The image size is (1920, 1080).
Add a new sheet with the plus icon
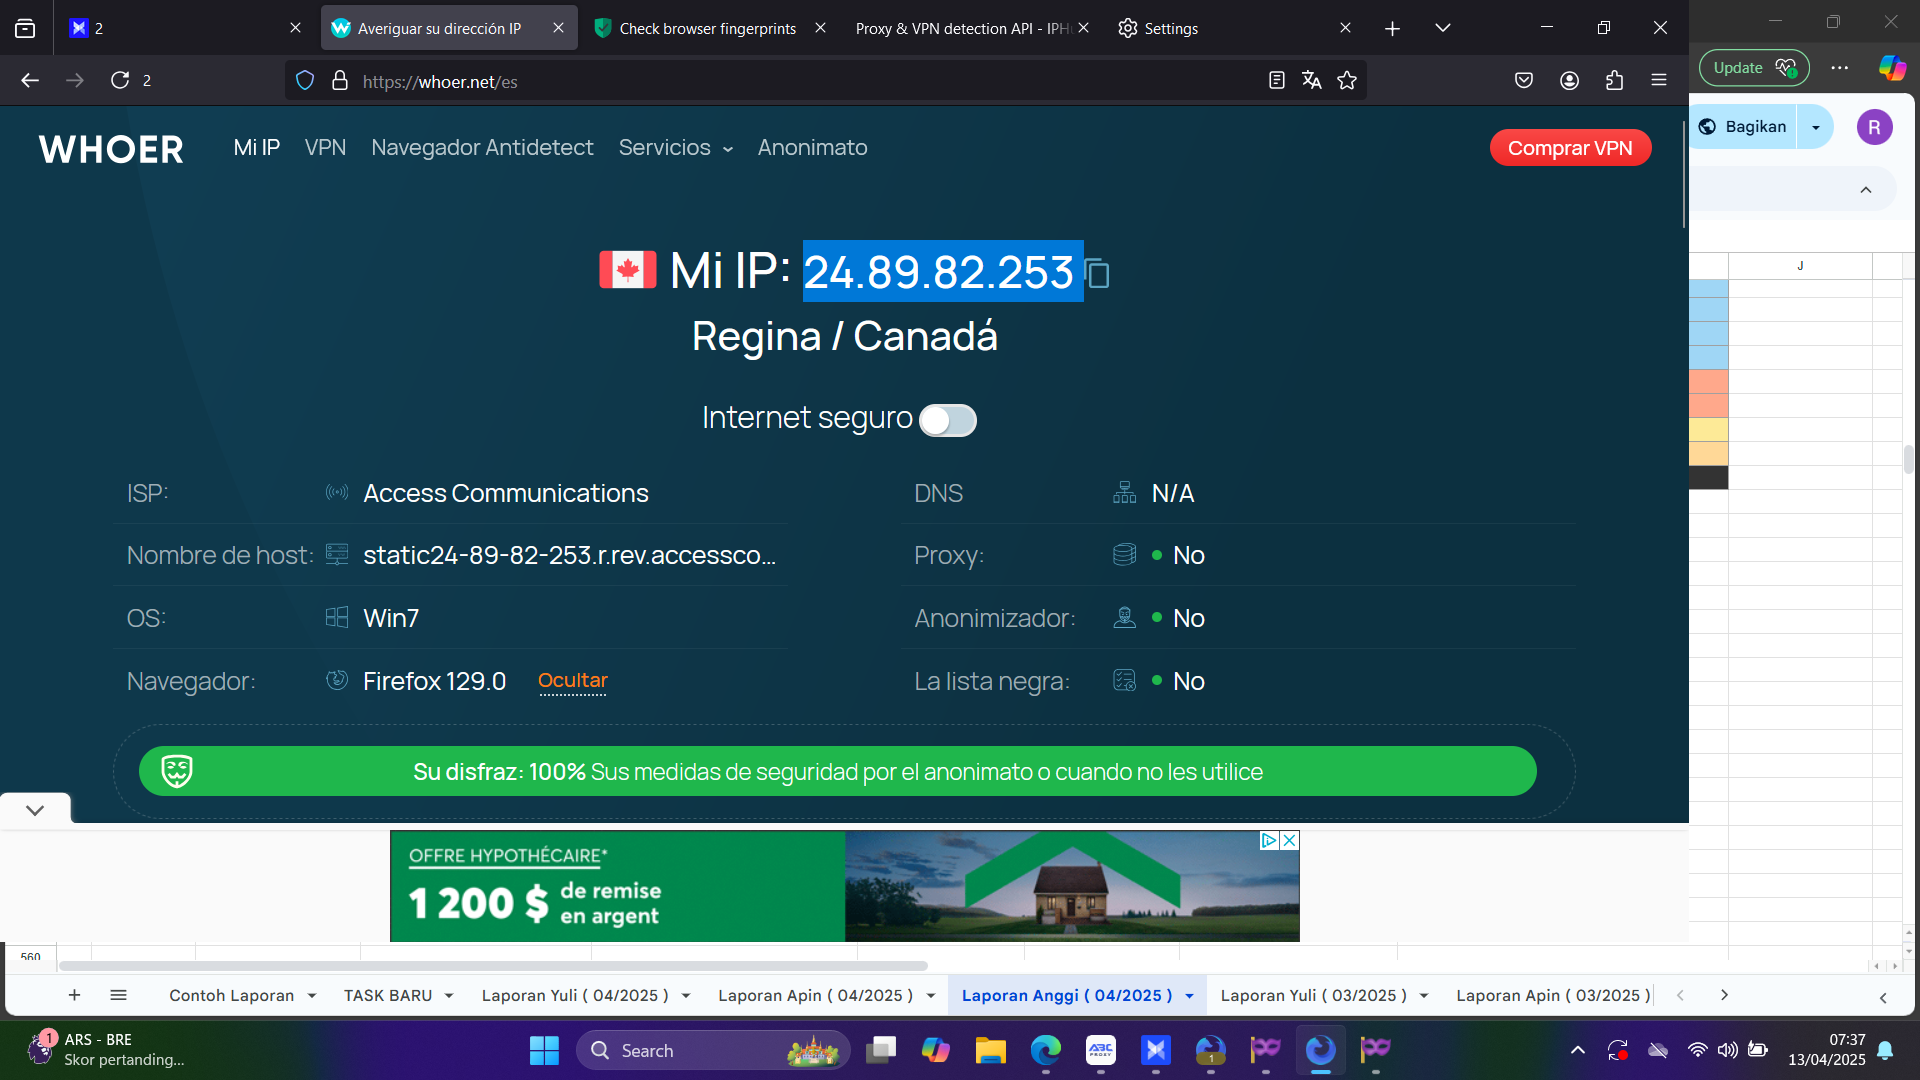[74, 995]
